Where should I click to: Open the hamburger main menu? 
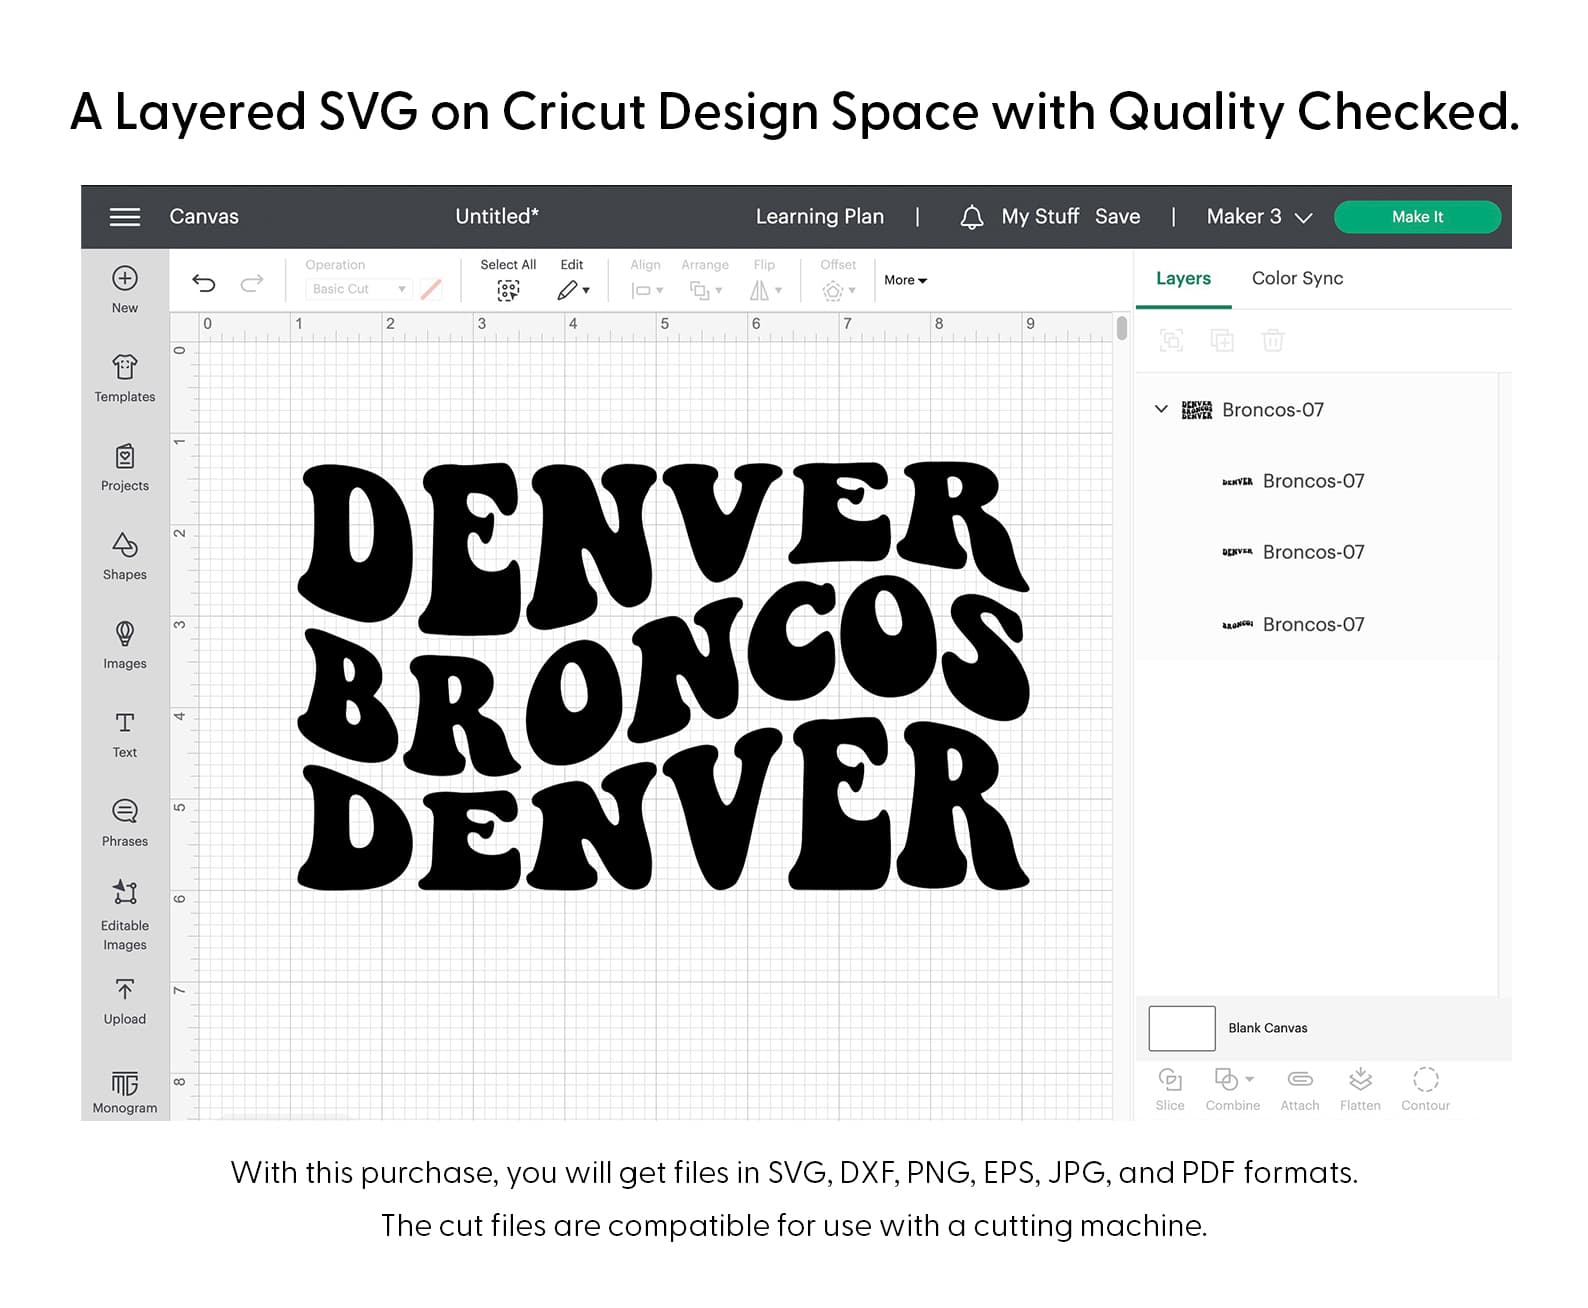(124, 217)
